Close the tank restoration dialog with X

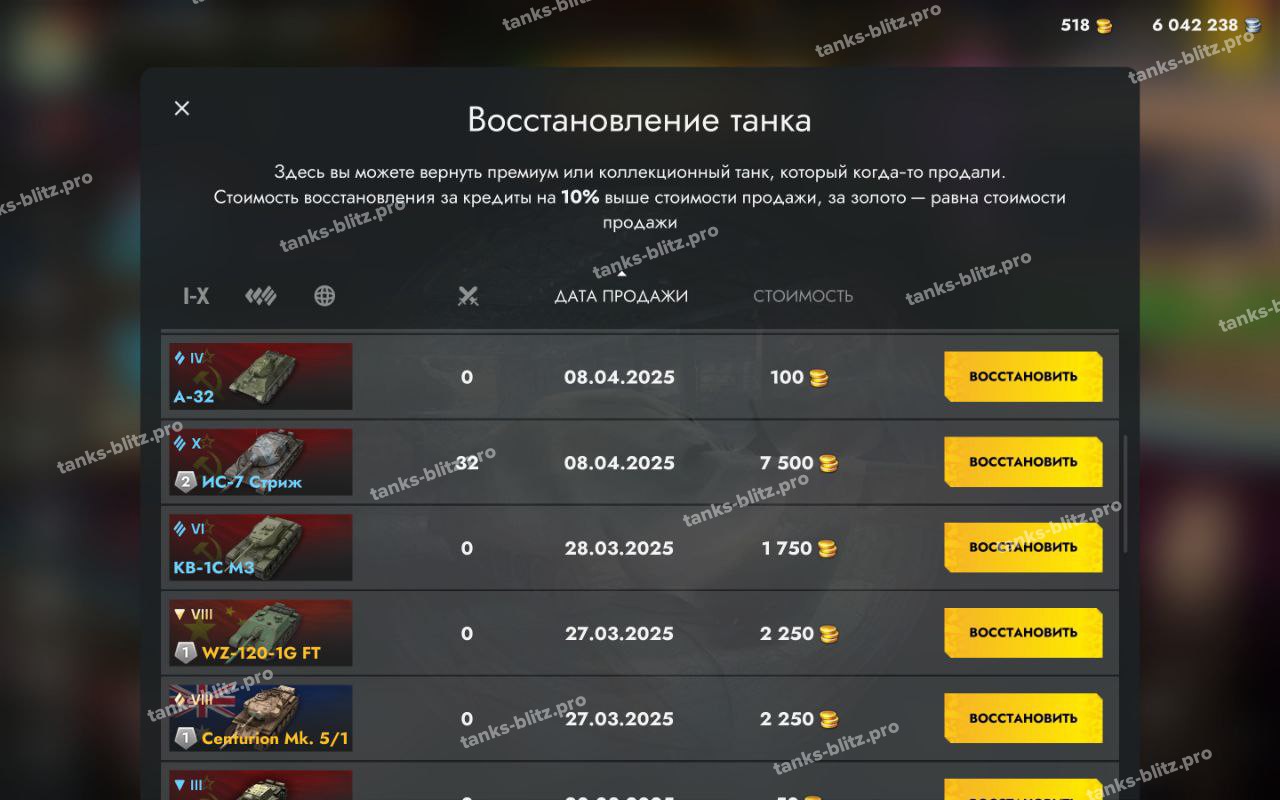[182, 108]
